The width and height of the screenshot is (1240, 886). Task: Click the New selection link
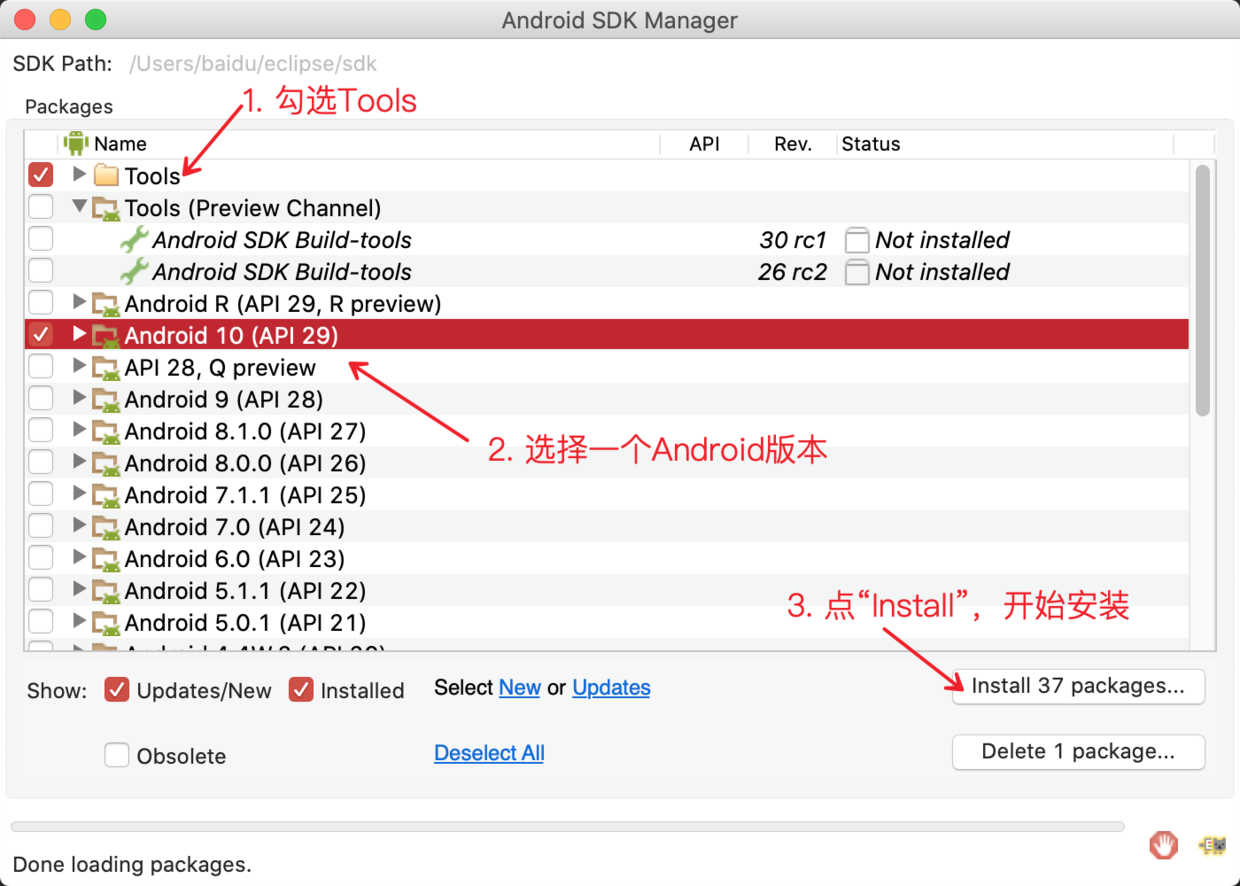(520, 688)
